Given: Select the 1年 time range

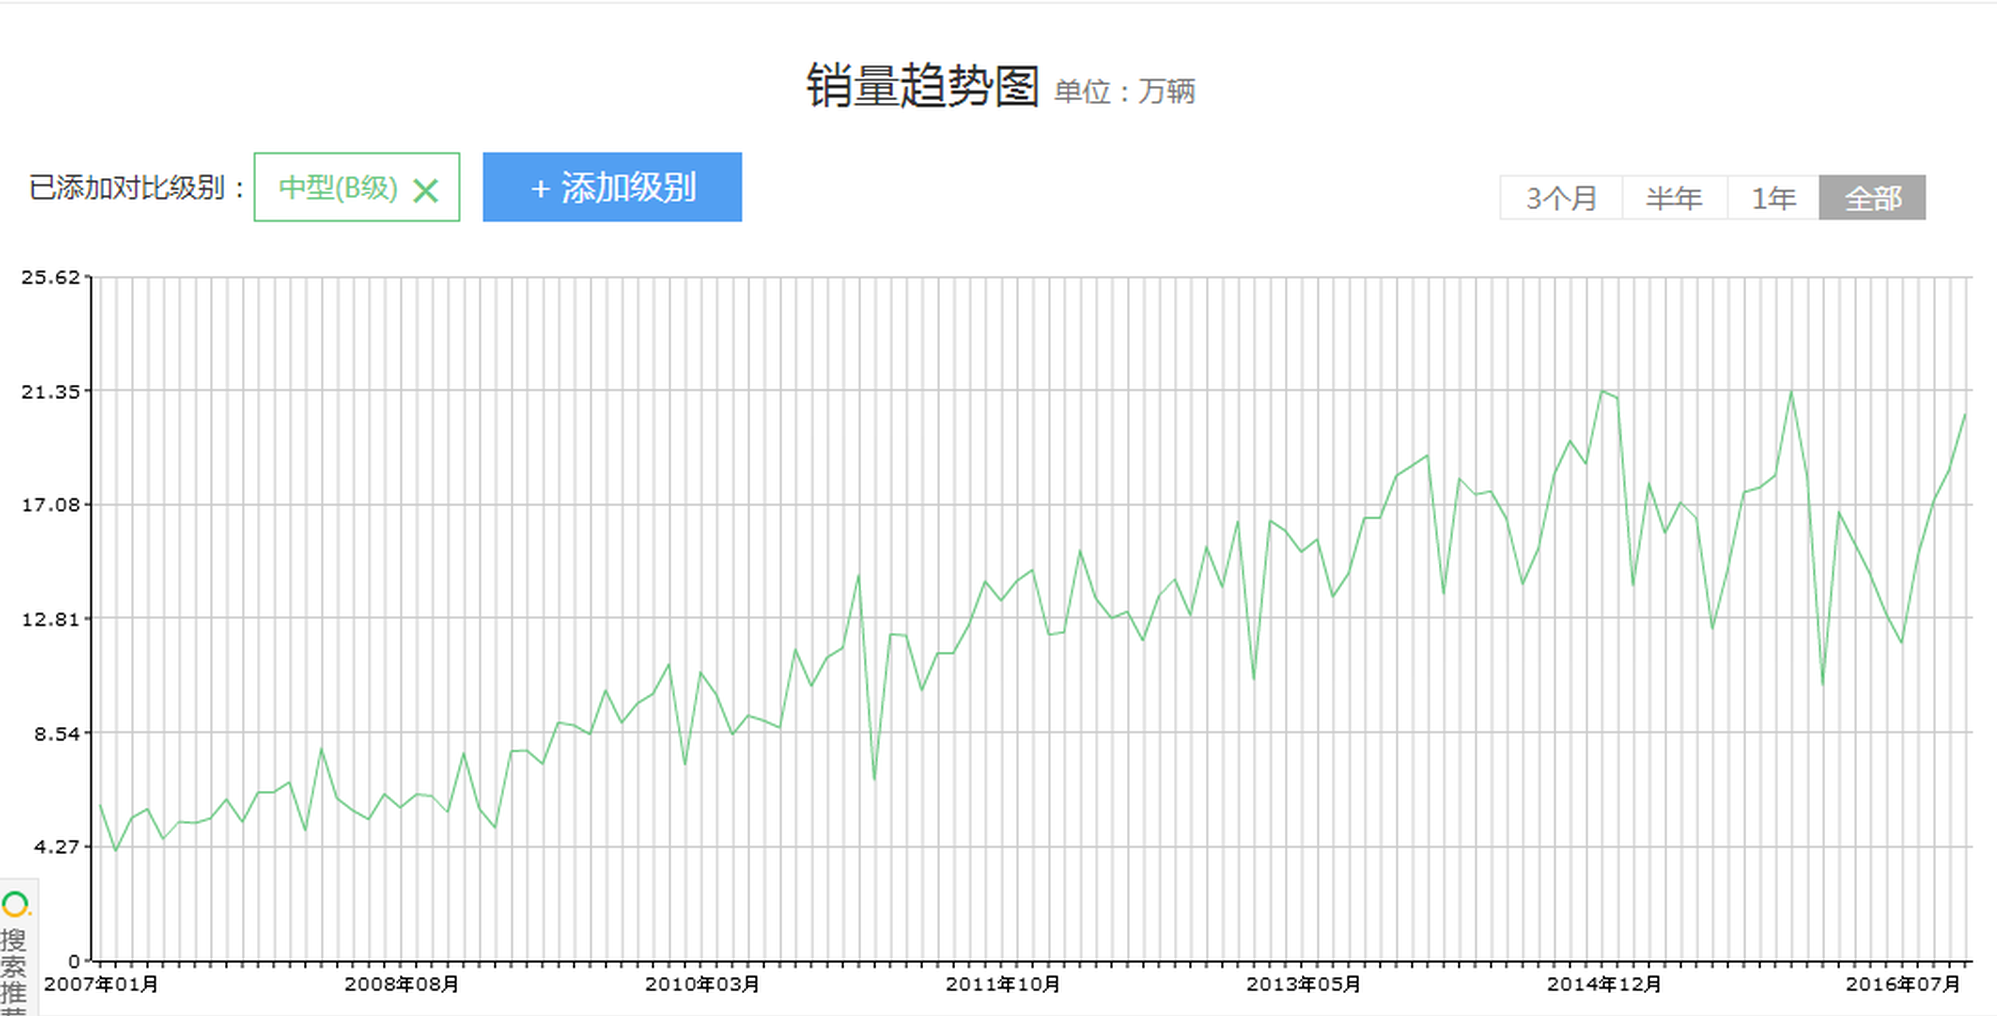Looking at the screenshot, I should click(x=1773, y=197).
